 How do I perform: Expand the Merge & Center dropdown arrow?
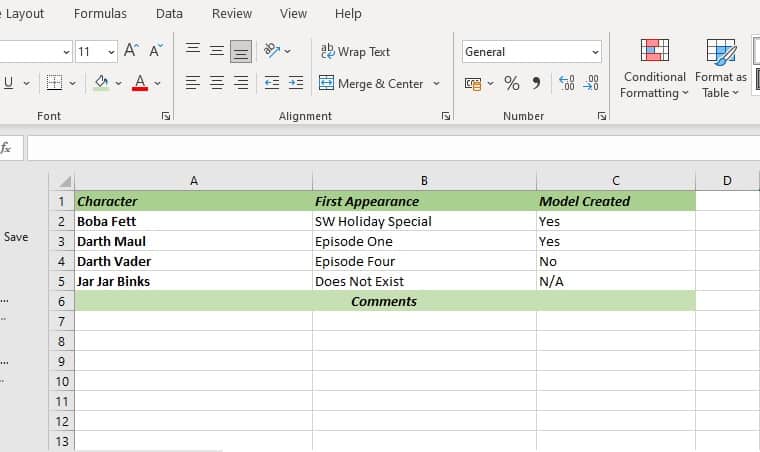click(x=437, y=84)
